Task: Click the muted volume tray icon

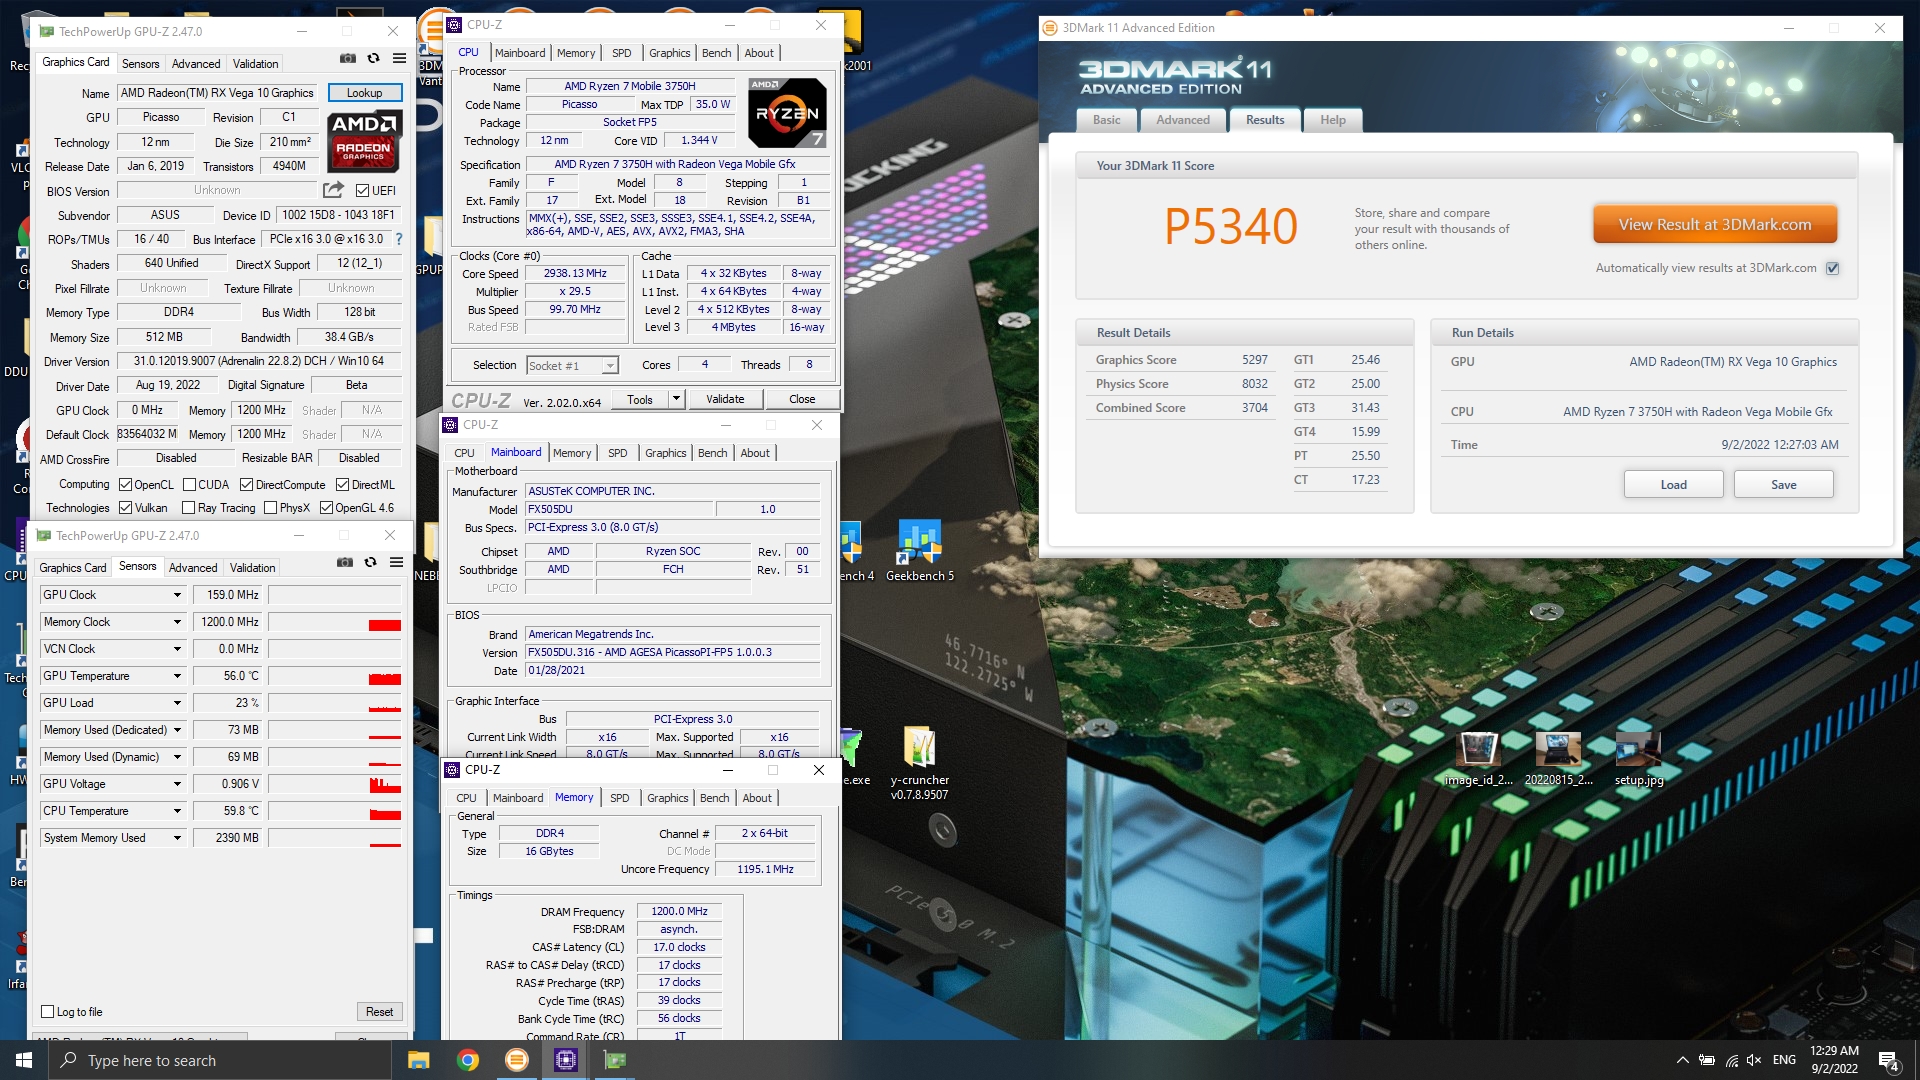Action: (1754, 1060)
